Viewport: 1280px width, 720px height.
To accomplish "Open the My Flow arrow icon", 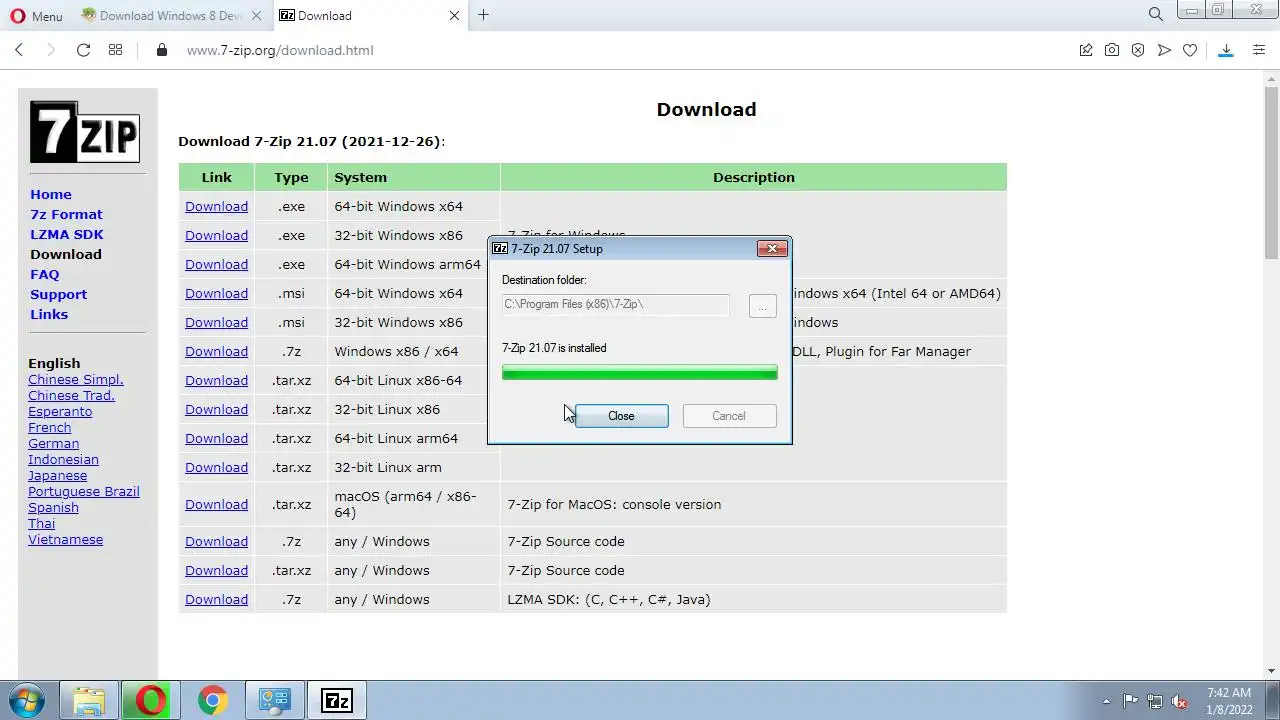I will point(1164,50).
